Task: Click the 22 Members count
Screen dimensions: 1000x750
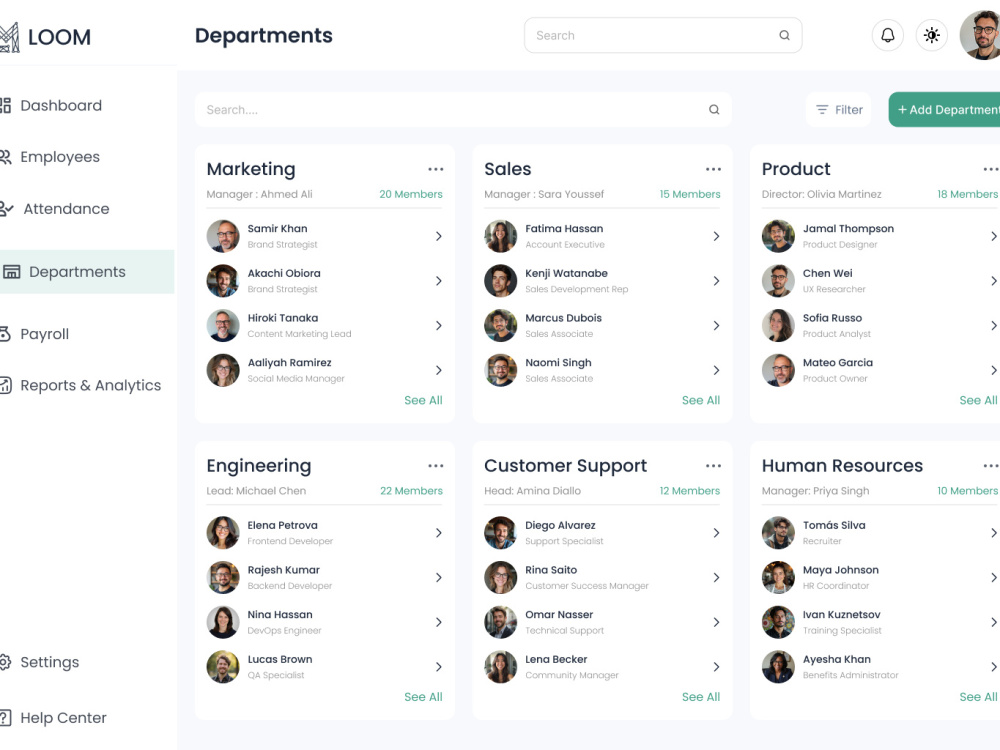Action: tap(411, 490)
